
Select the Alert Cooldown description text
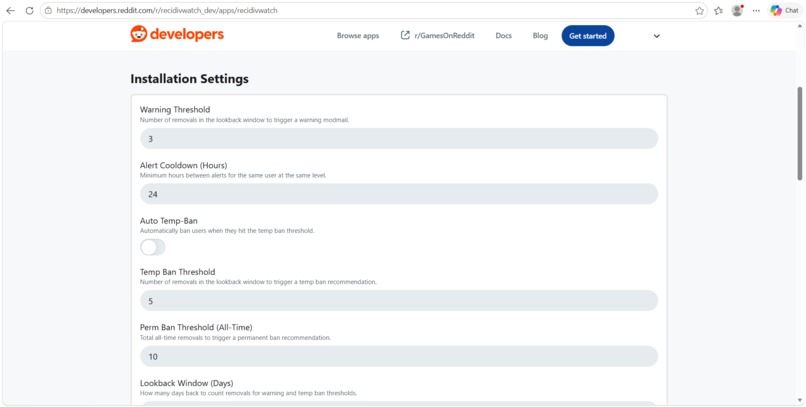(233, 175)
